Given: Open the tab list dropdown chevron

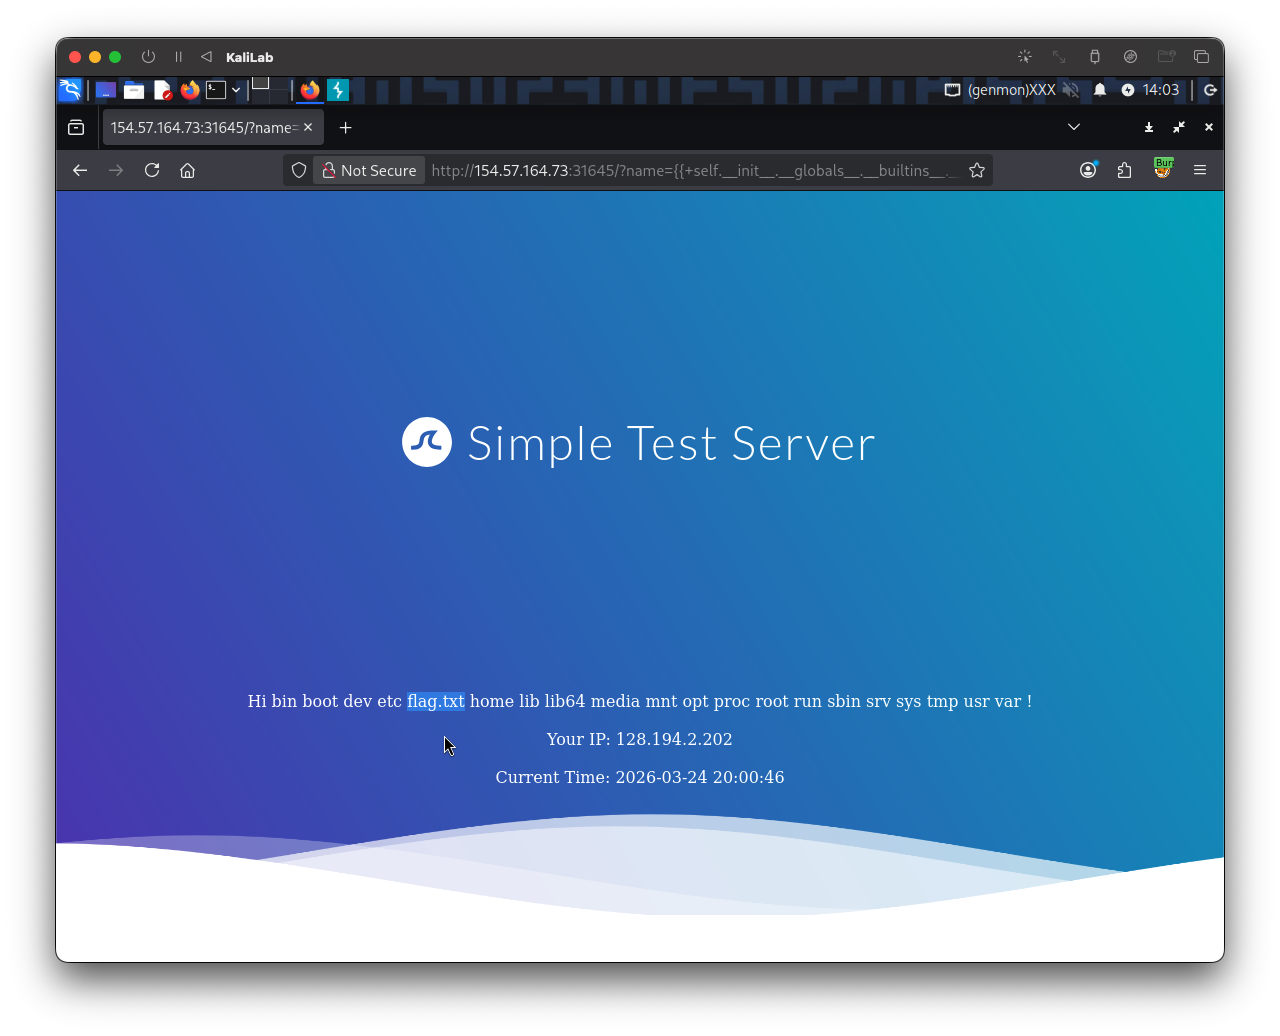Looking at the screenshot, I should point(1073,127).
